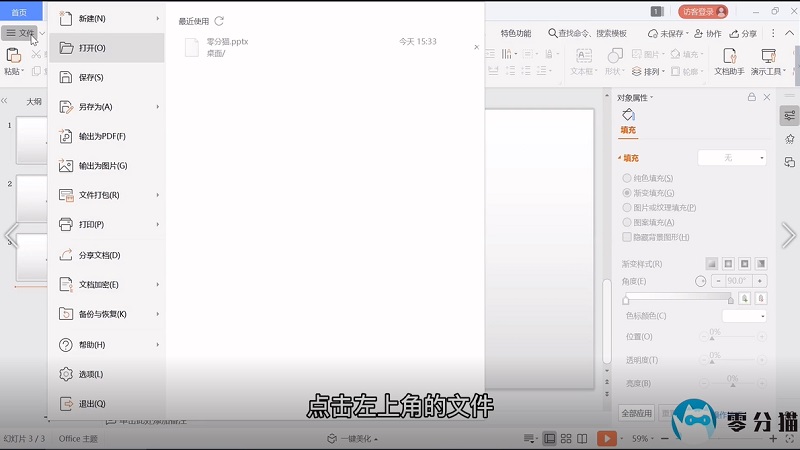Click the 演示工具 presentation tools icon
The width and height of the screenshot is (800, 450).
click(768, 56)
